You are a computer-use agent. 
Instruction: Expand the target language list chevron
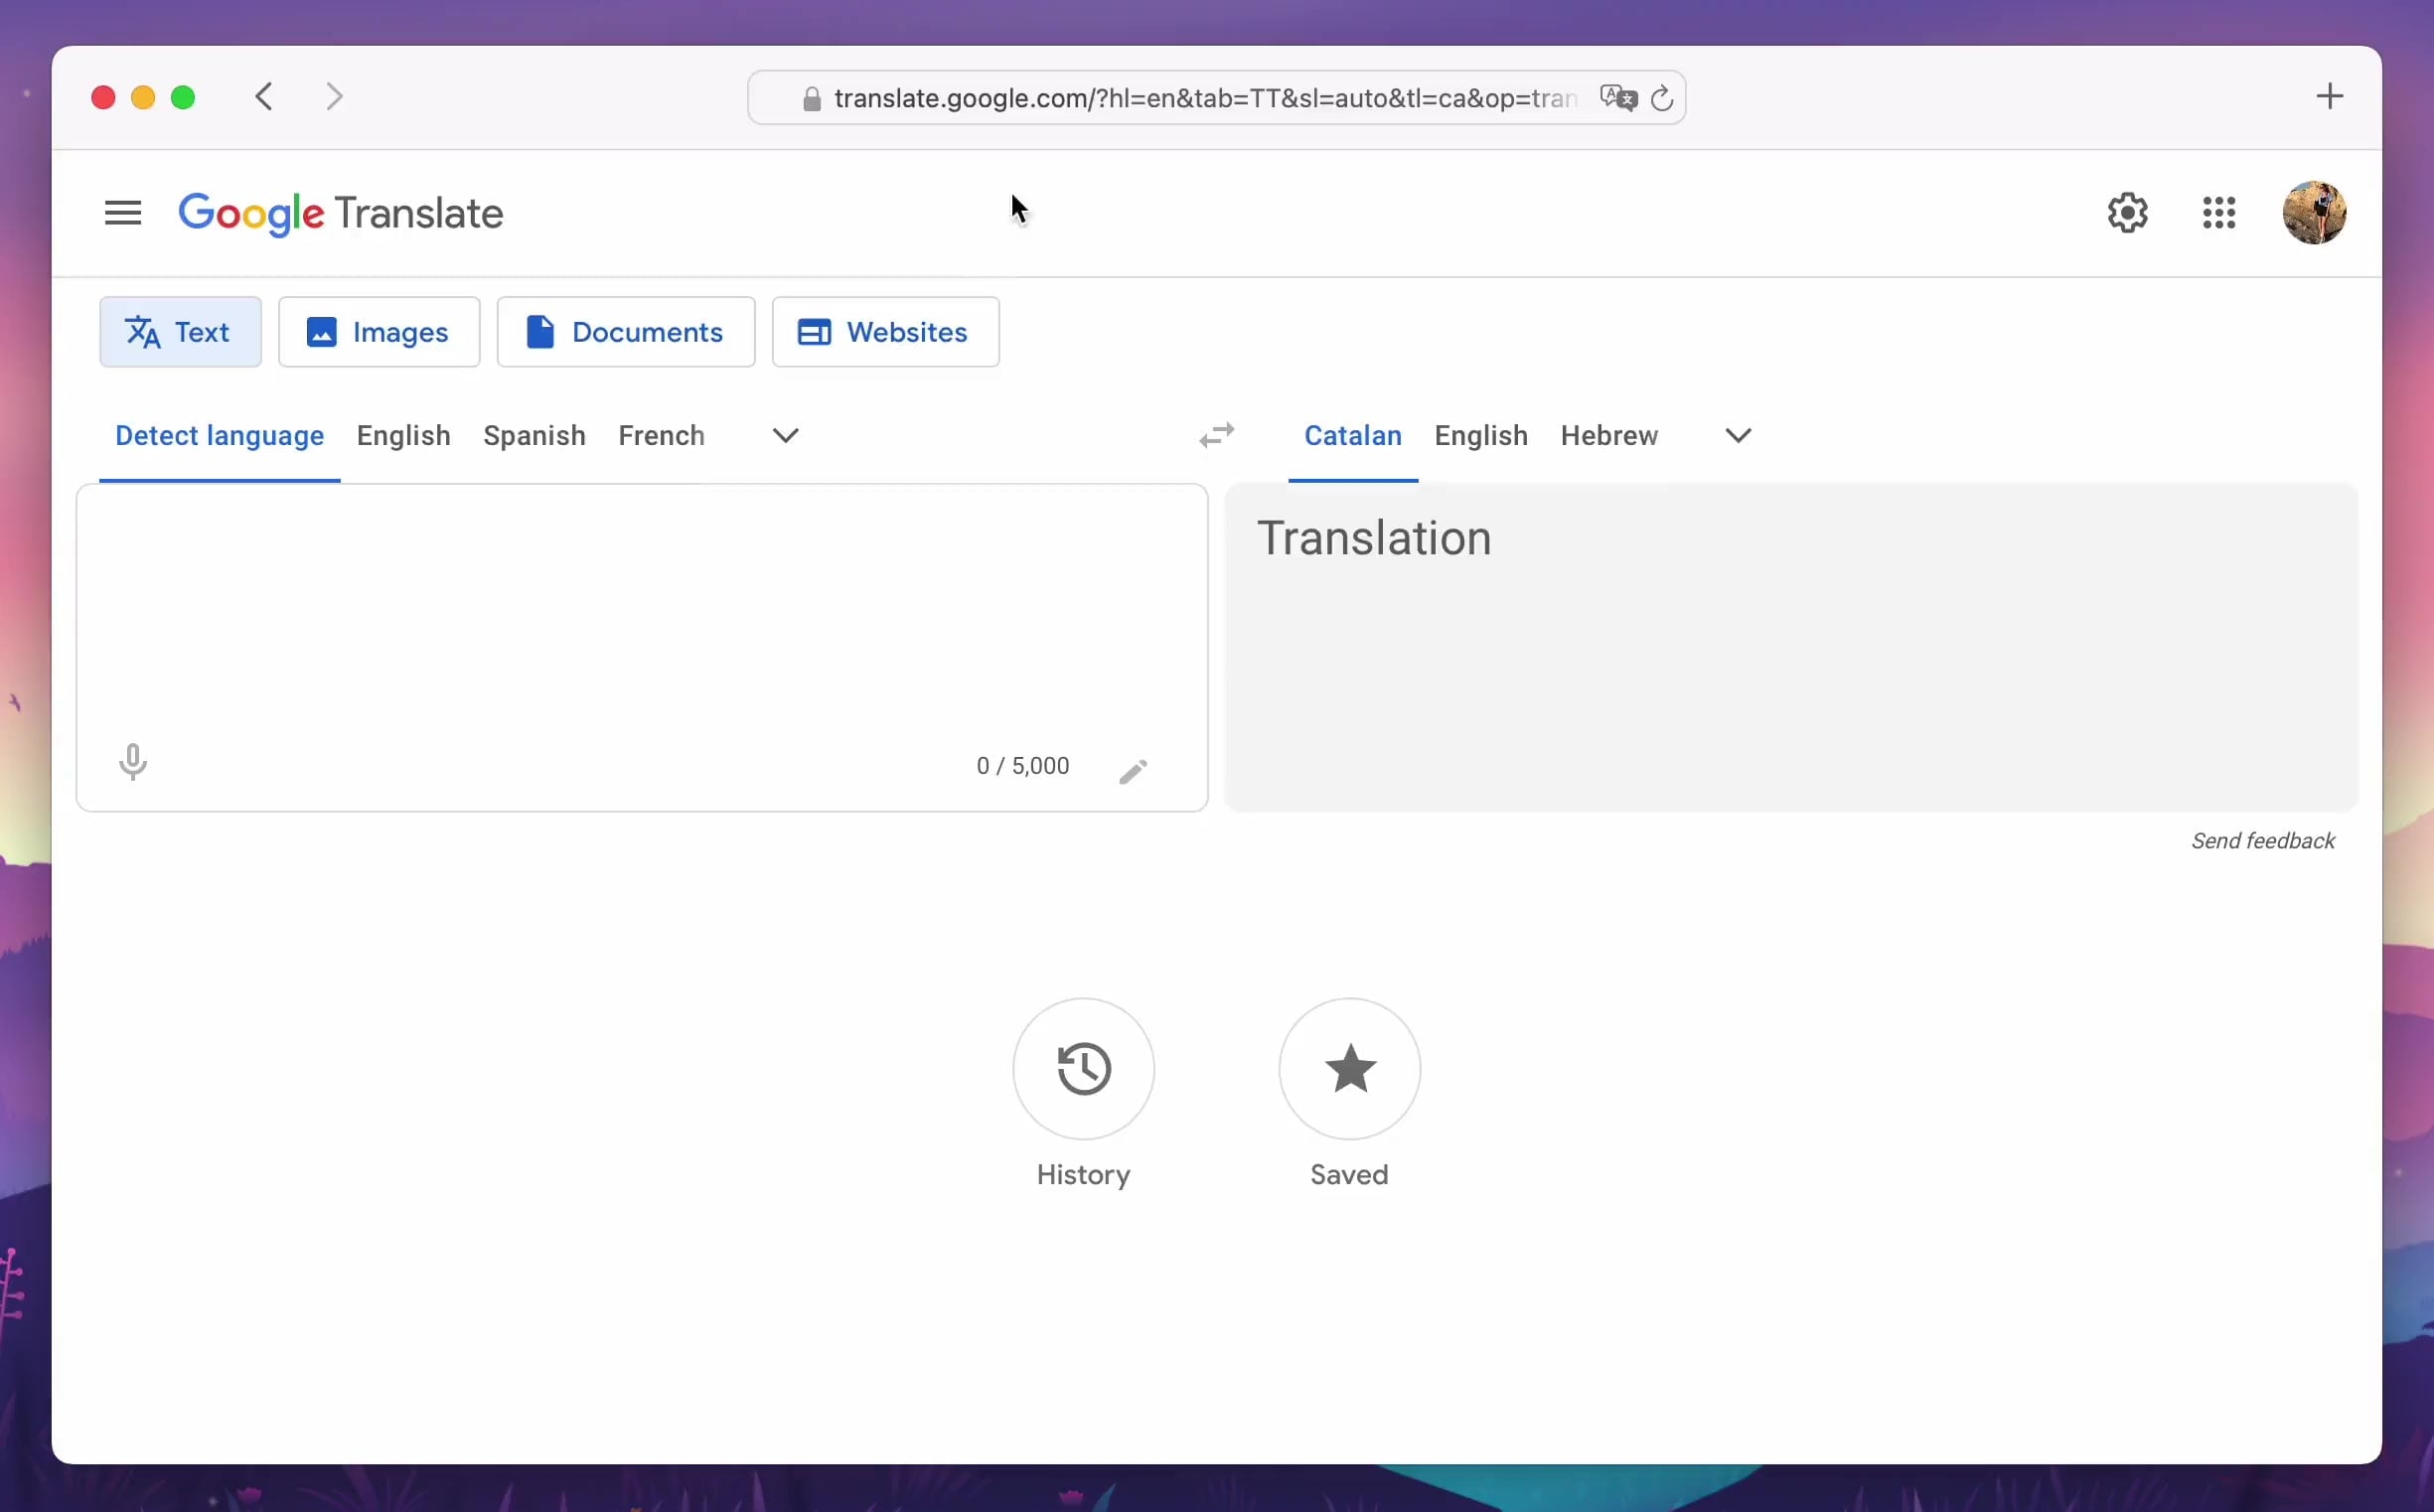point(1737,436)
